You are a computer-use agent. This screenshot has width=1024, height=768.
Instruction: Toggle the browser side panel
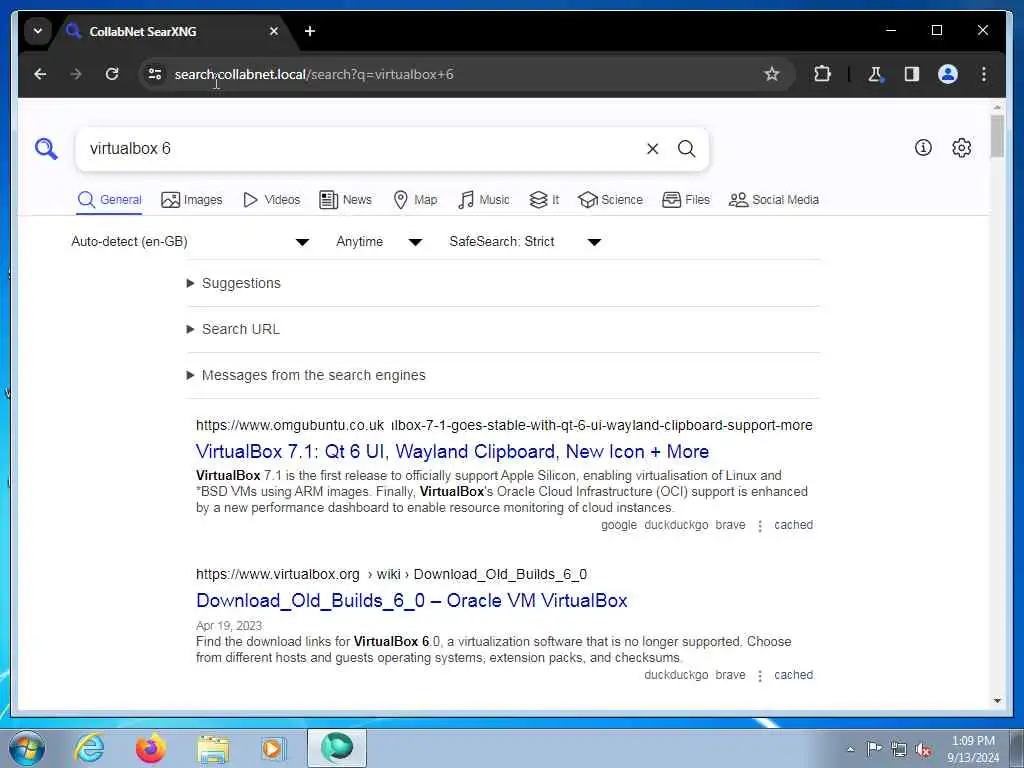pyautogui.click(x=912, y=74)
